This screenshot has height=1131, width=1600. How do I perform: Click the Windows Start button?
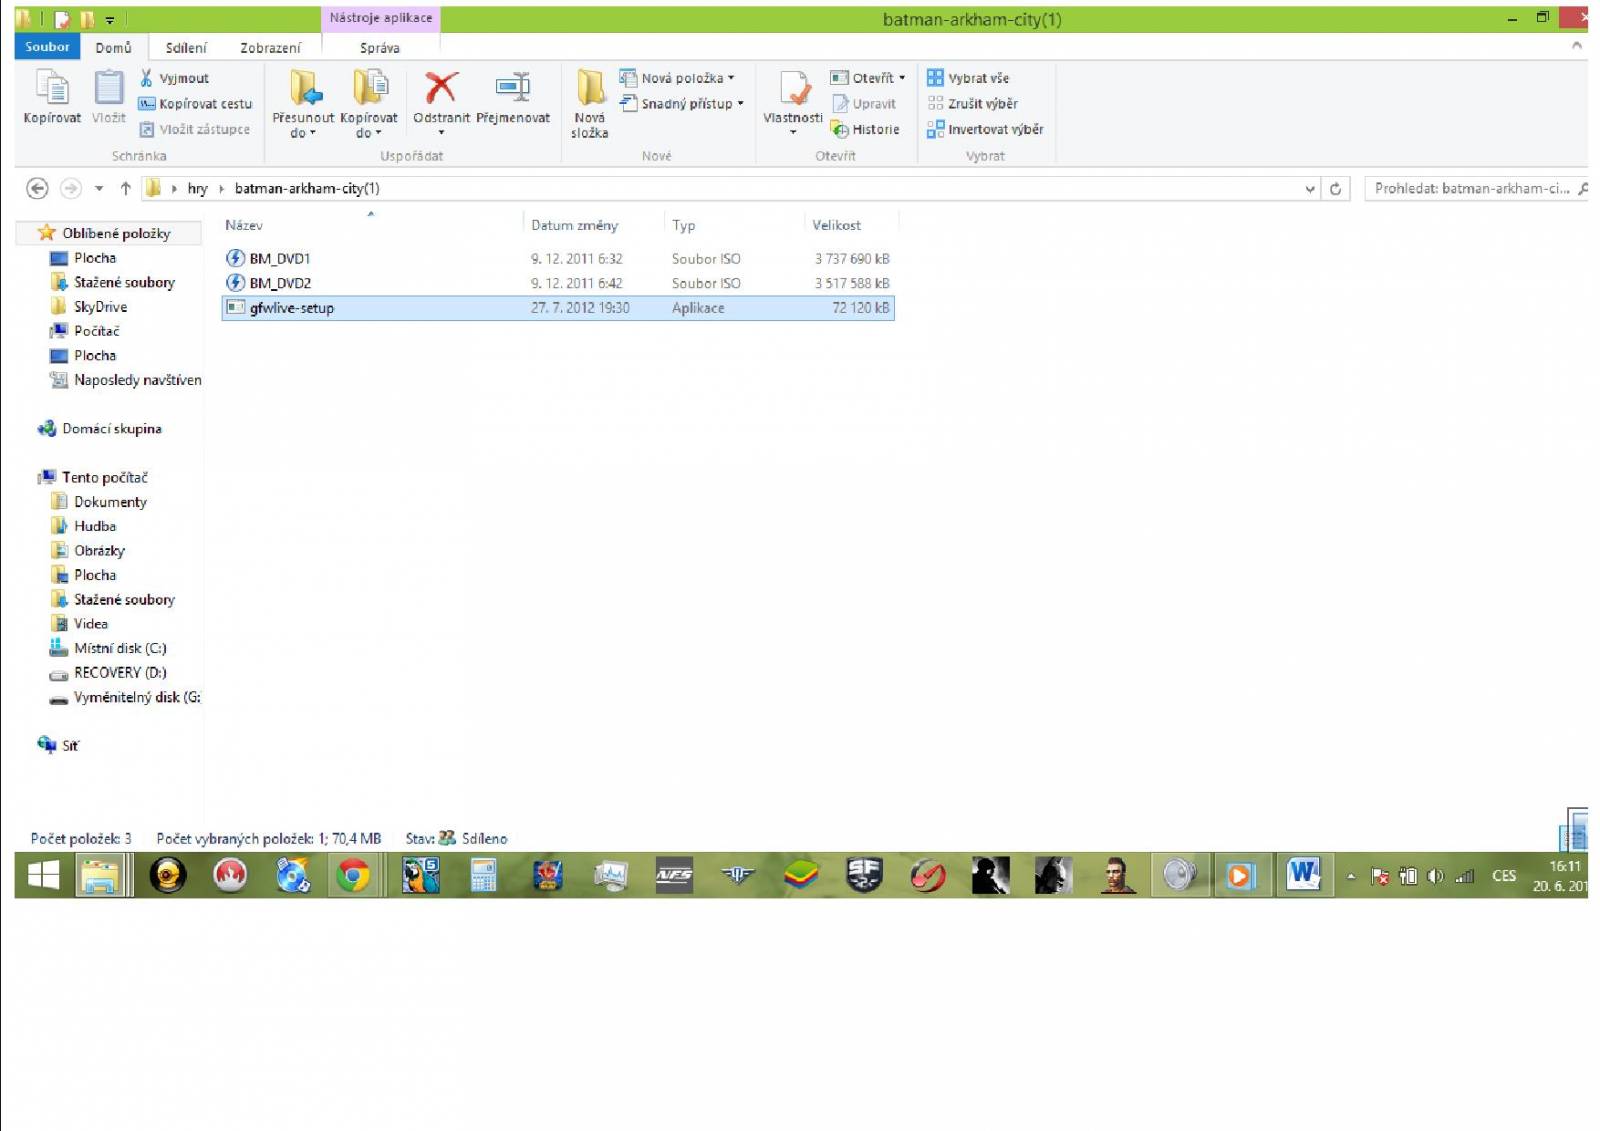click(x=43, y=876)
